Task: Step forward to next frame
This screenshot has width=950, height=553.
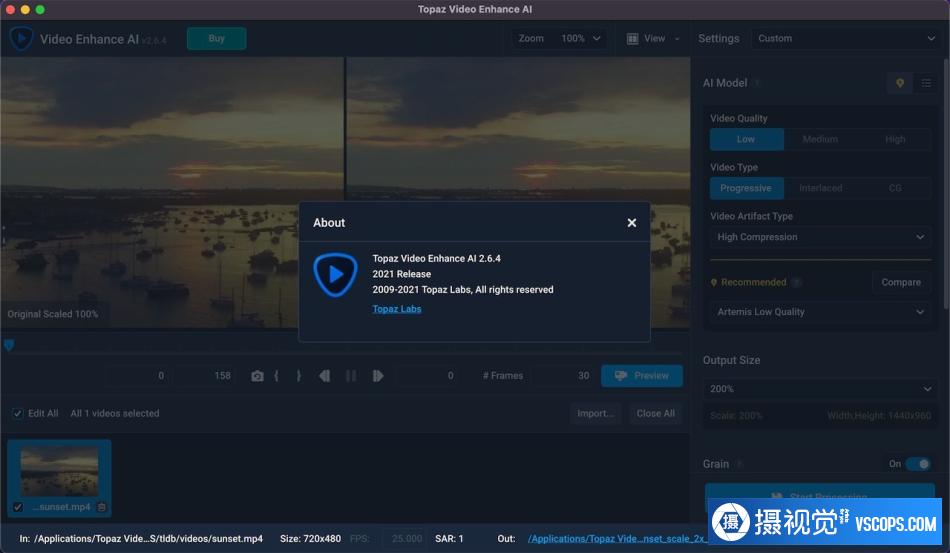Action: pyautogui.click(x=377, y=376)
